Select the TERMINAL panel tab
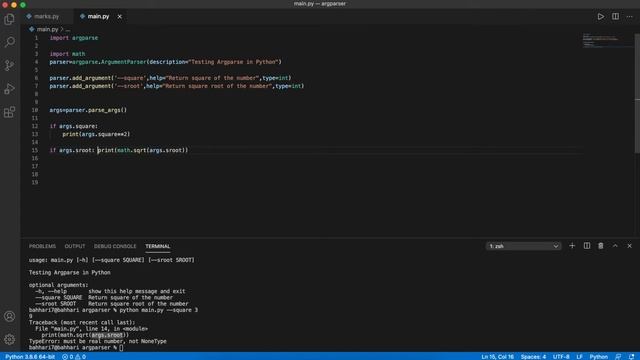 tap(158, 246)
